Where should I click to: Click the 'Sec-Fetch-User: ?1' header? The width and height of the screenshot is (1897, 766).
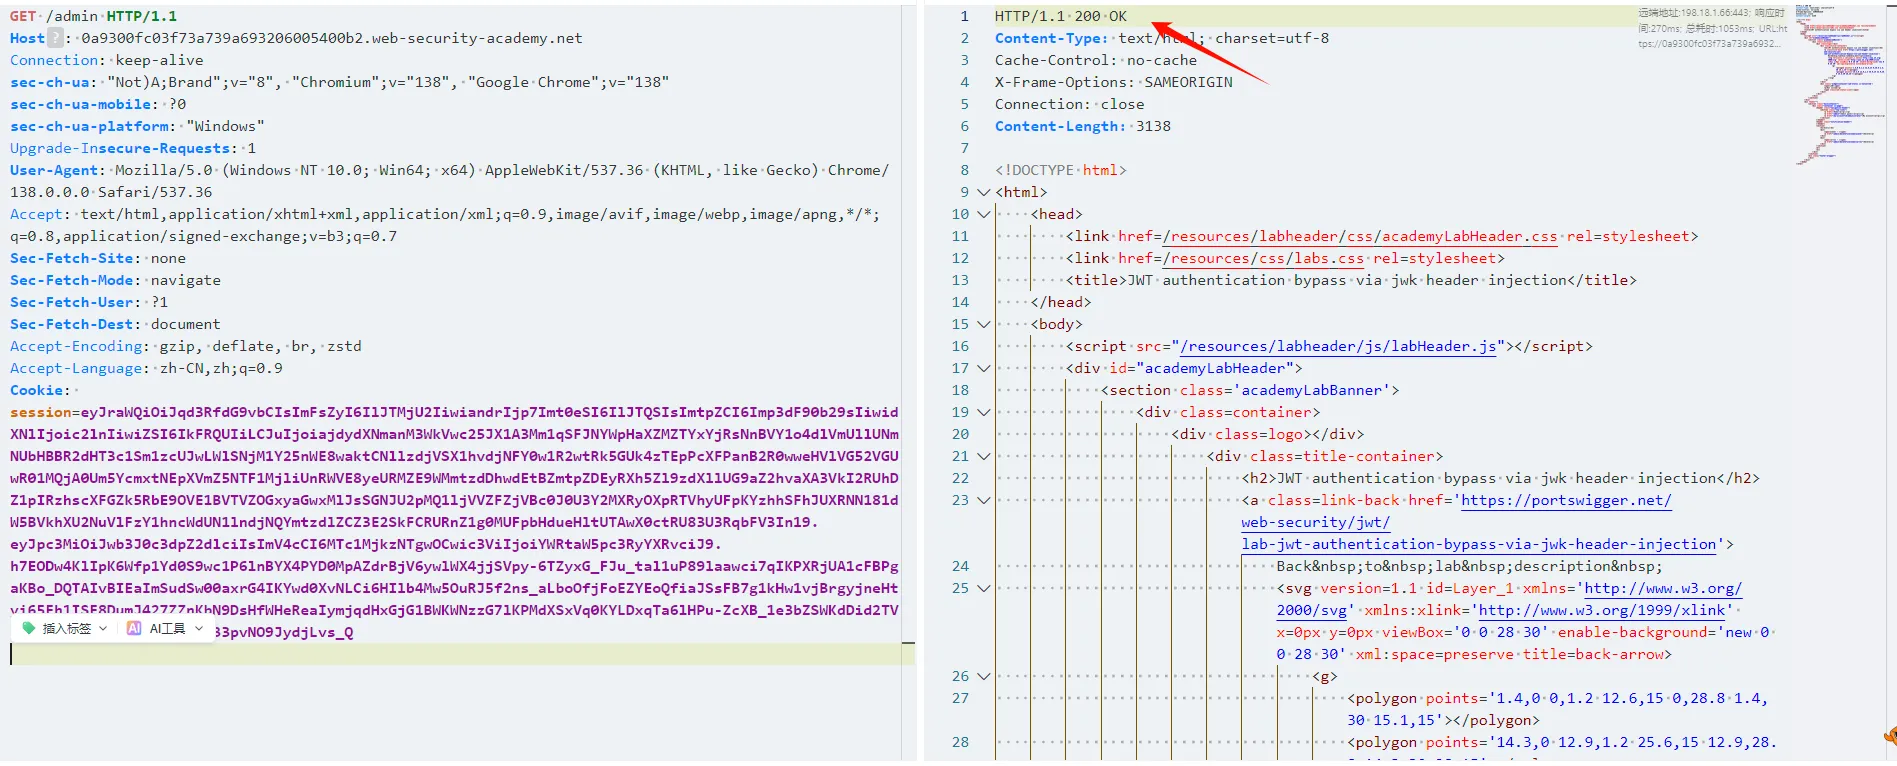89,302
